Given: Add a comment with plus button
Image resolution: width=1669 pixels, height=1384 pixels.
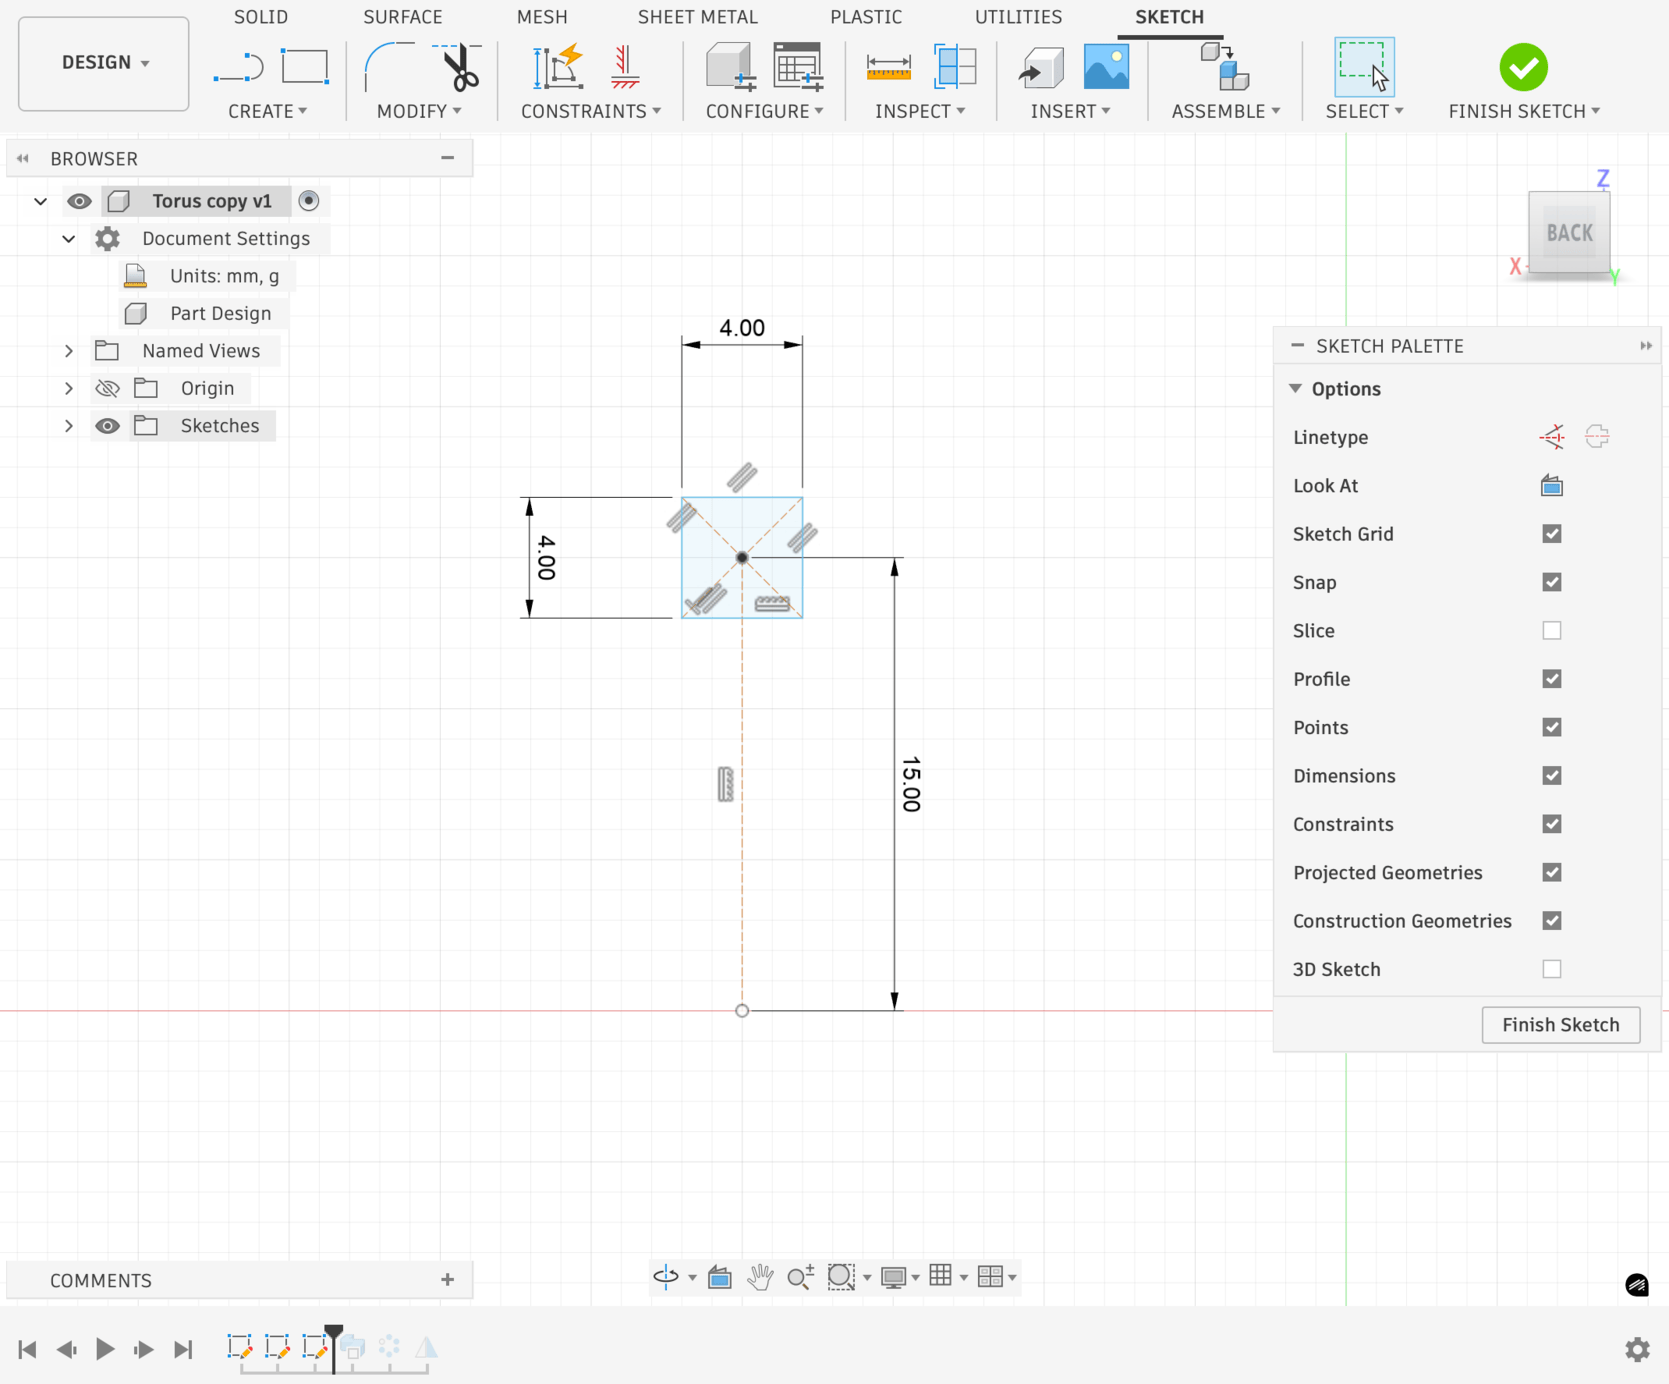Looking at the screenshot, I should [x=447, y=1280].
